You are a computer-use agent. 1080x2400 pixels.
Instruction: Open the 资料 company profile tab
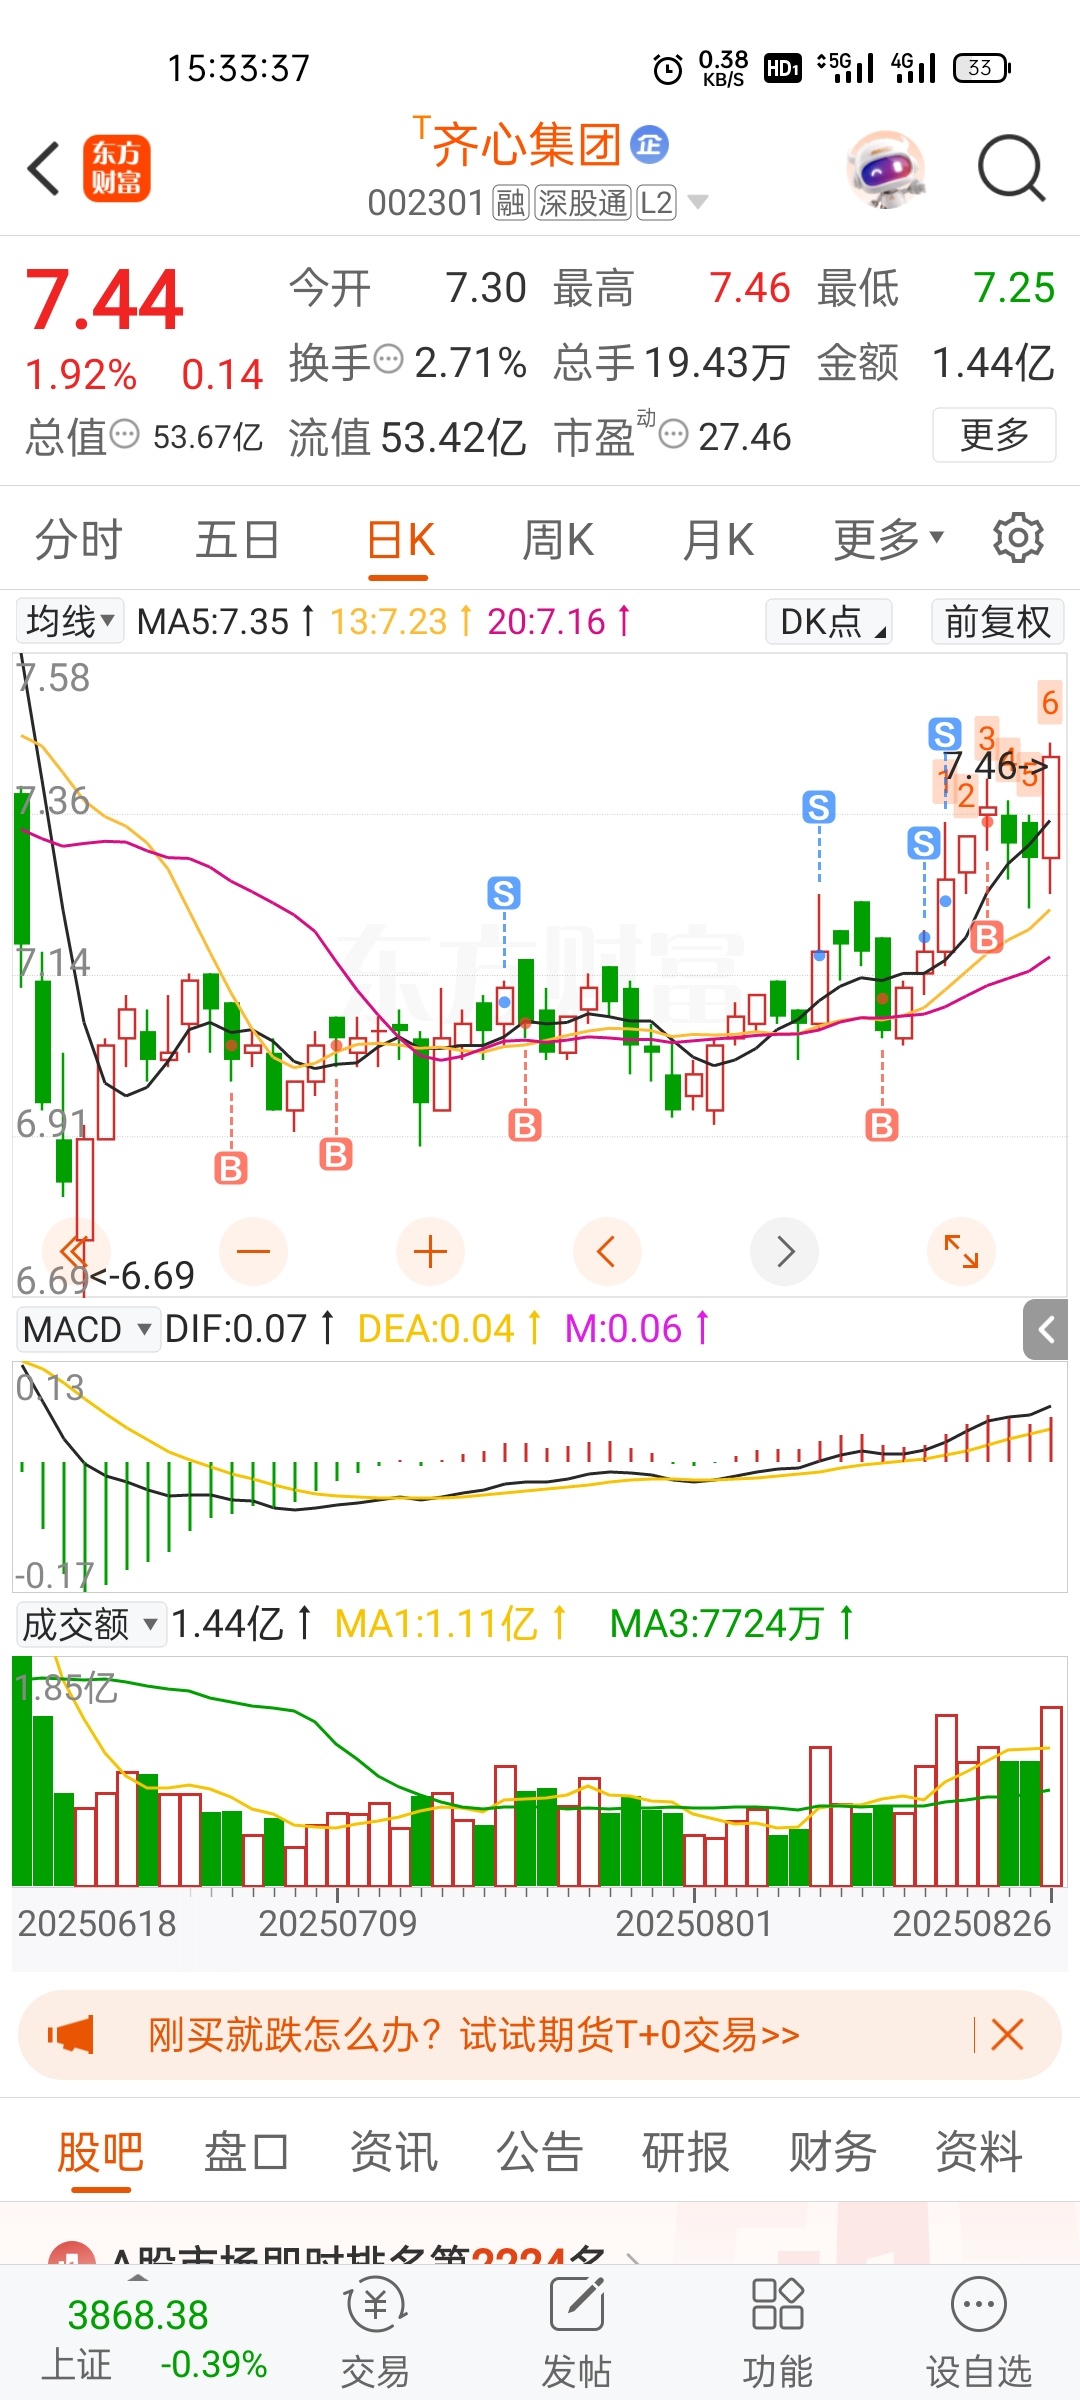point(979,2152)
